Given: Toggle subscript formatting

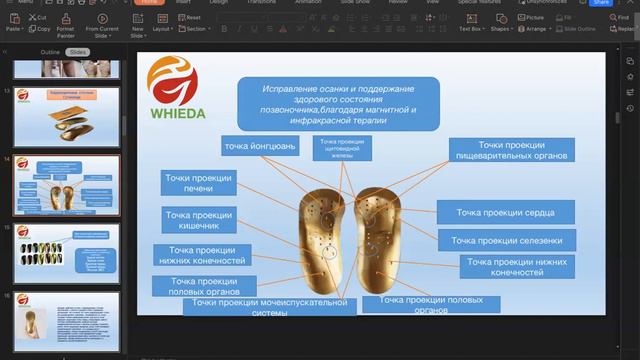Looking at the screenshot, I should pos(316,29).
